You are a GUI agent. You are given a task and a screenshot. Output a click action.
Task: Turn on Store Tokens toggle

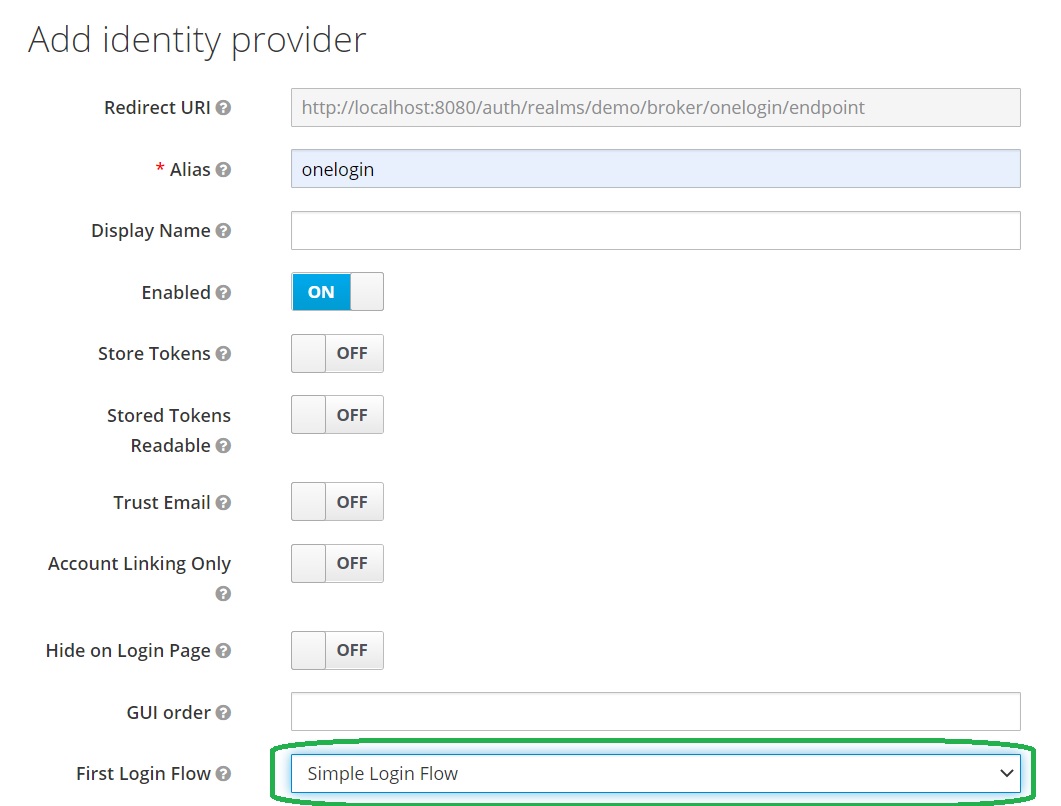tap(337, 354)
